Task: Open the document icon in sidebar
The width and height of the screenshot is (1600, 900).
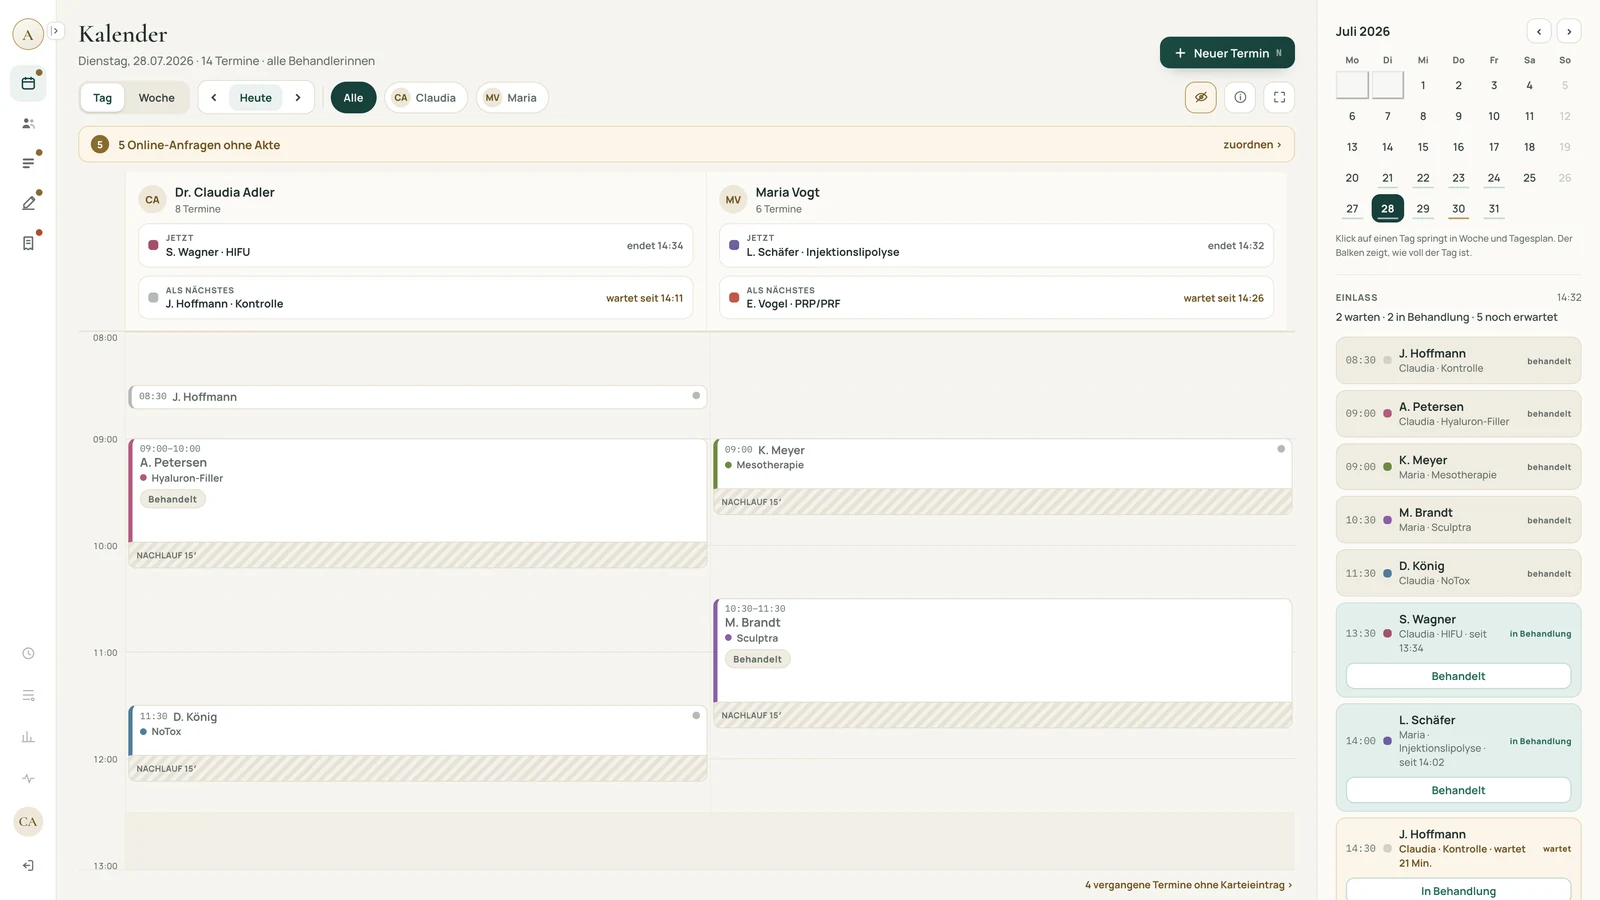Action: [28, 243]
